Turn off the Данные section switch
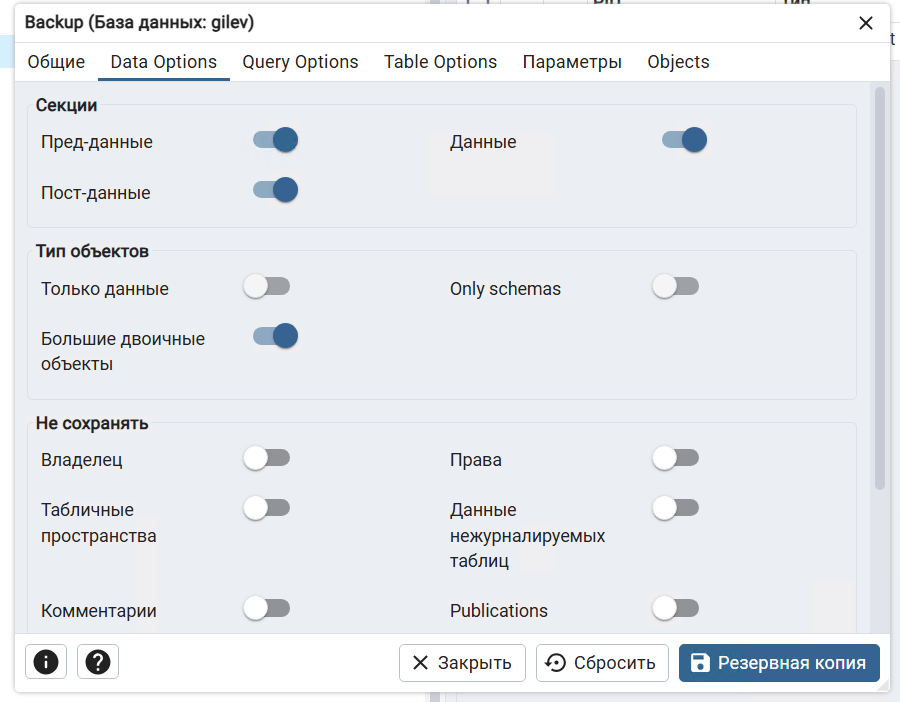Screen dimensions: 900x702 684,140
